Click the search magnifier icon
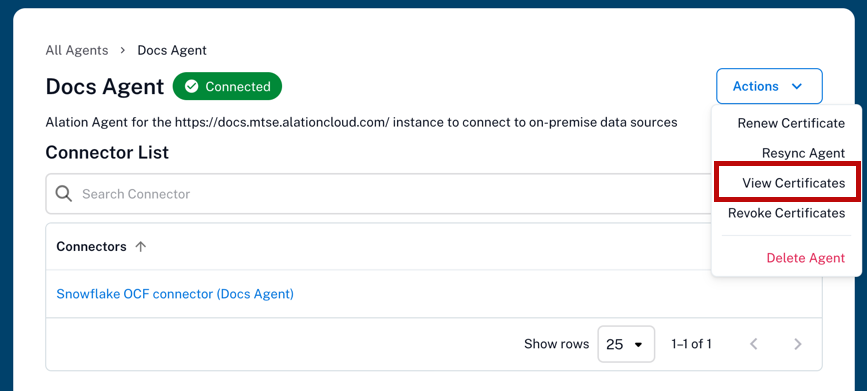The height and width of the screenshot is (391, 867). pos(64,194)
